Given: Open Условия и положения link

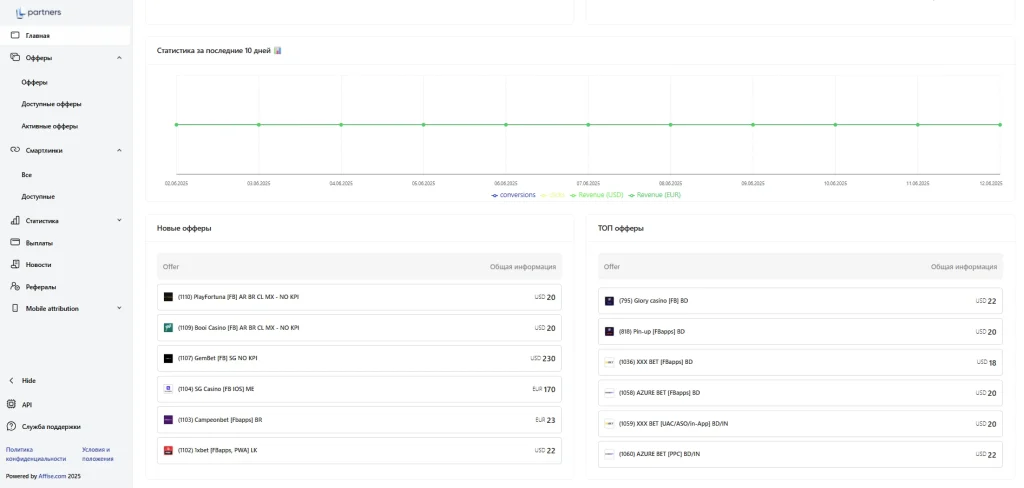Looking at the screenshot, I should (x=98, y=454).
